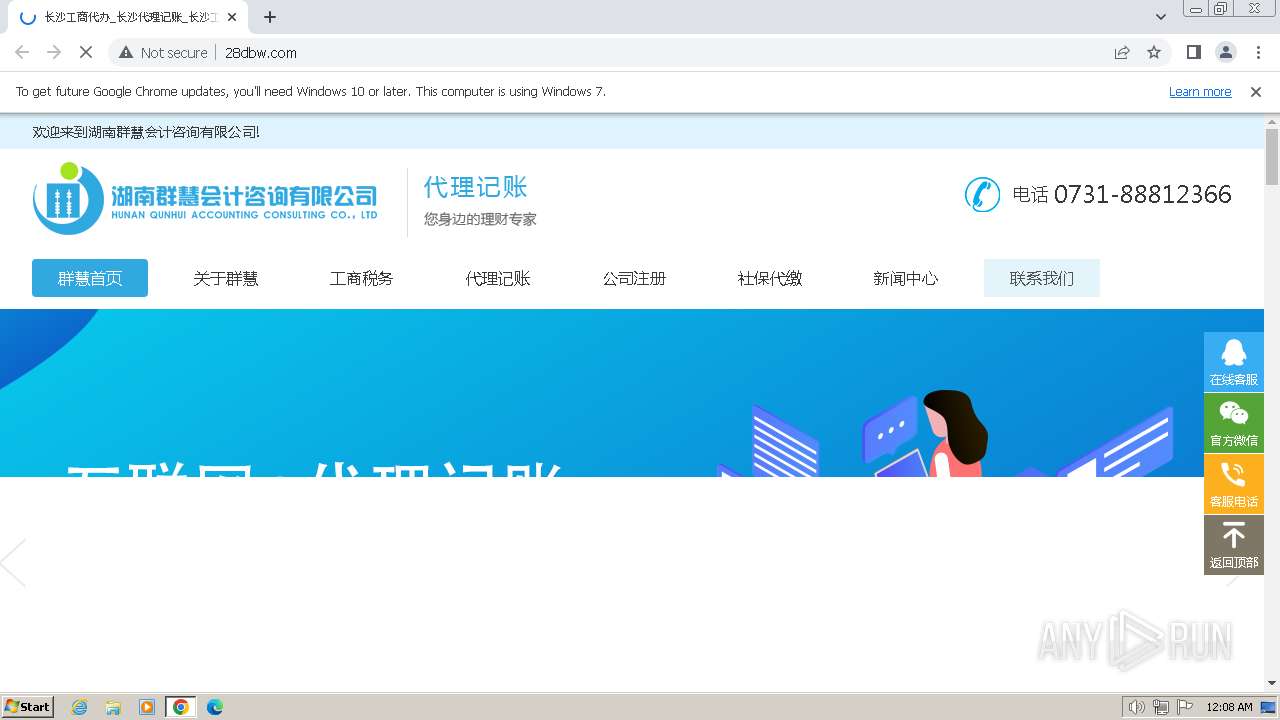Dismiss the Chrome update notice

tap(1256, 91)
